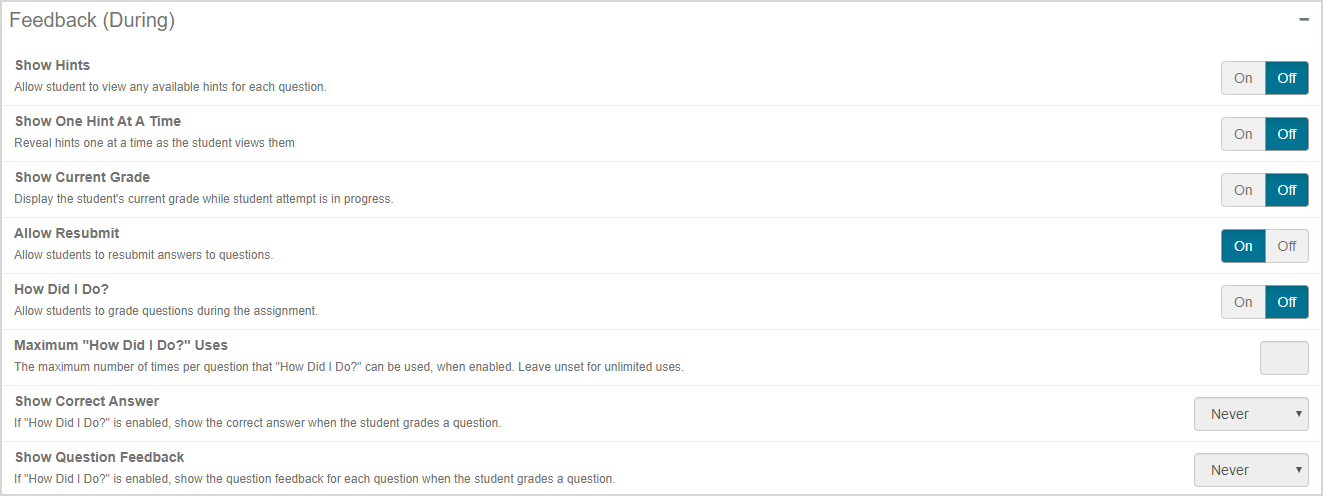Disable Allow Resubmit with Off button
1323x496 pixels.
[1287, 246]
